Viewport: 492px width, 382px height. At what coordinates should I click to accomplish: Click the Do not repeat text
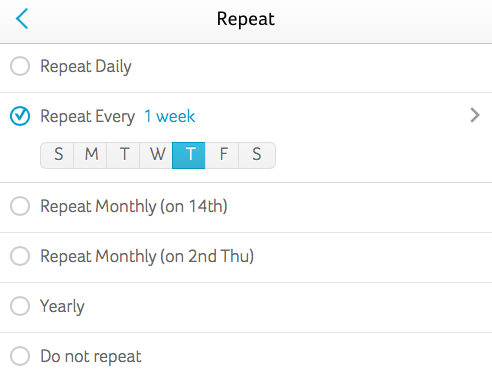coord(91,357)
